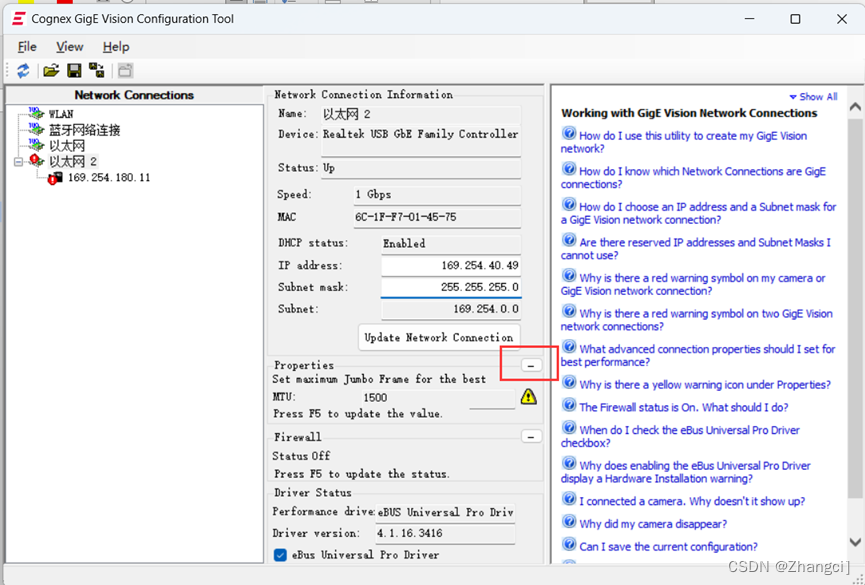Collapse the Firewall section
The height and width of the screenshot is (585, 865).
click(531, 437)
